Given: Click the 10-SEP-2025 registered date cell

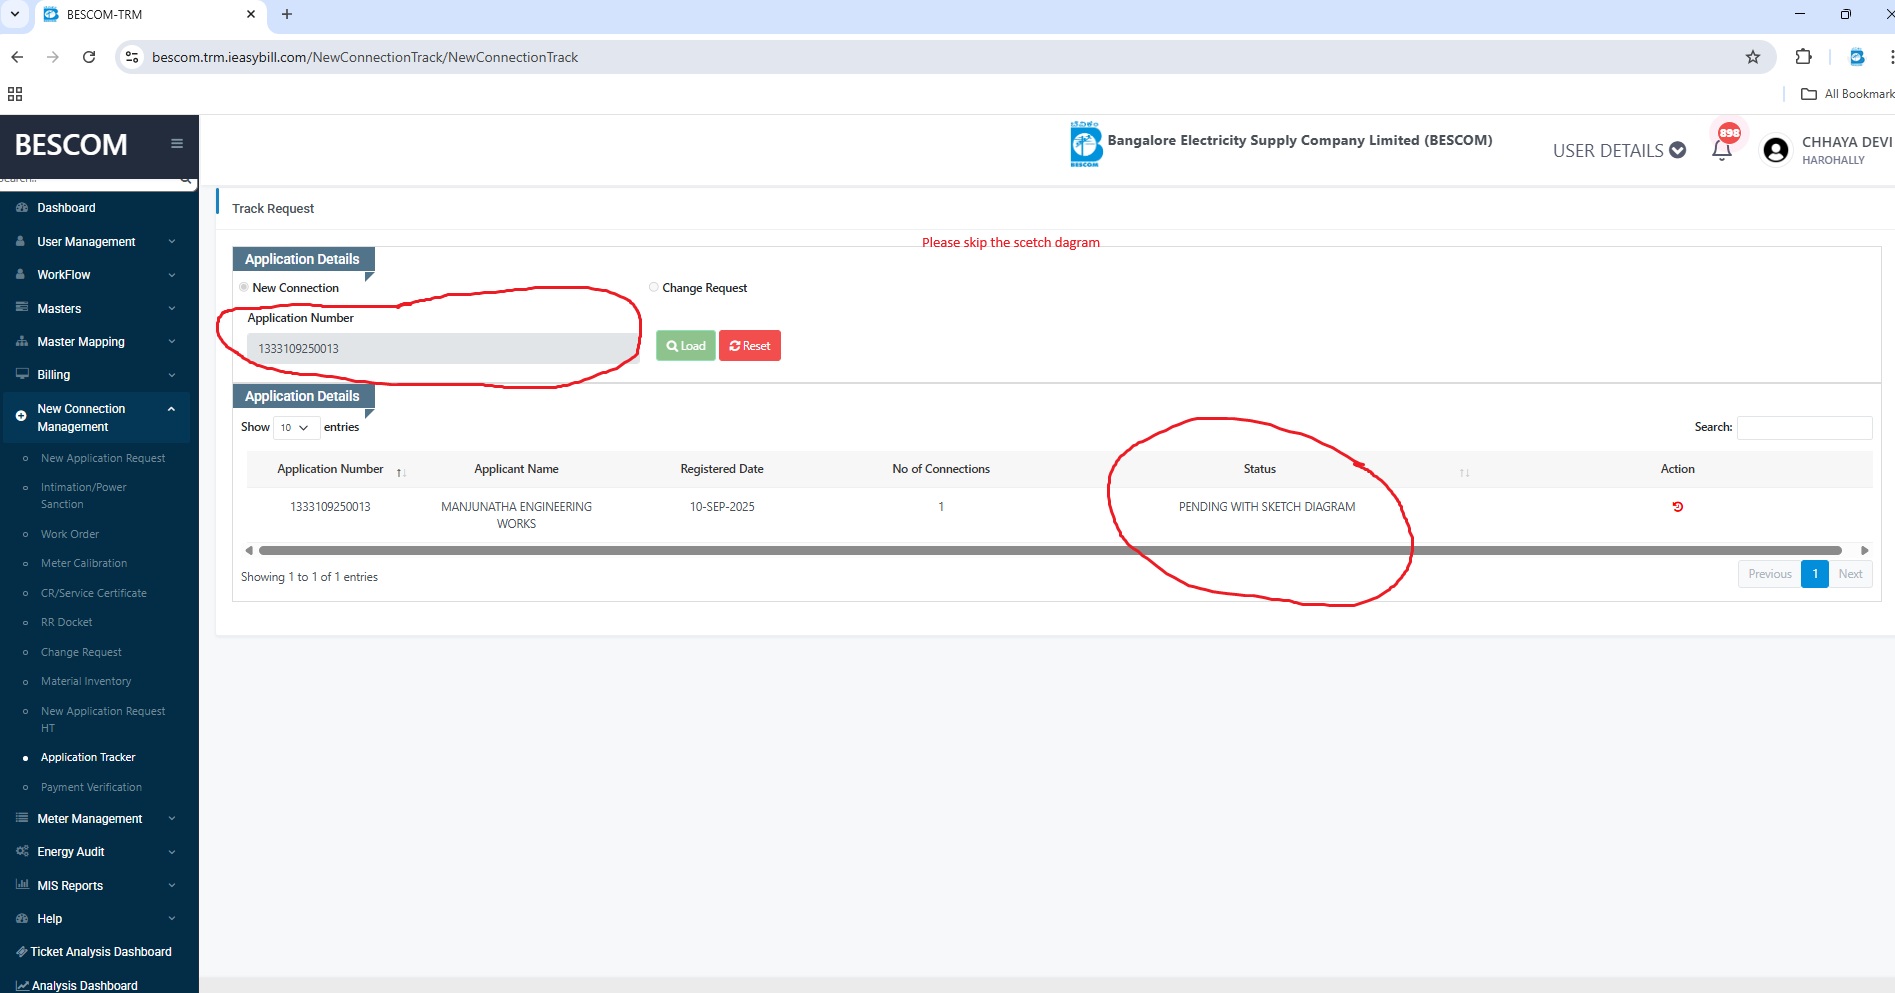Looking at the screenshot, I should tap(722, 507).
